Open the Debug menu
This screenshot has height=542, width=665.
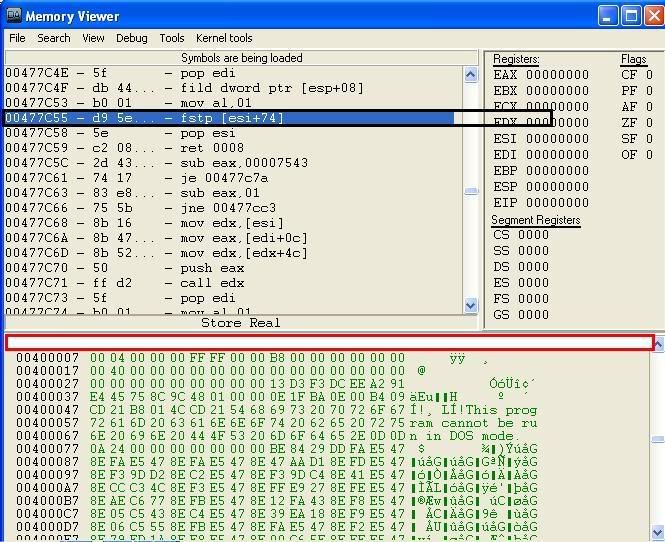pyautogui.click(x=131, y=38)
